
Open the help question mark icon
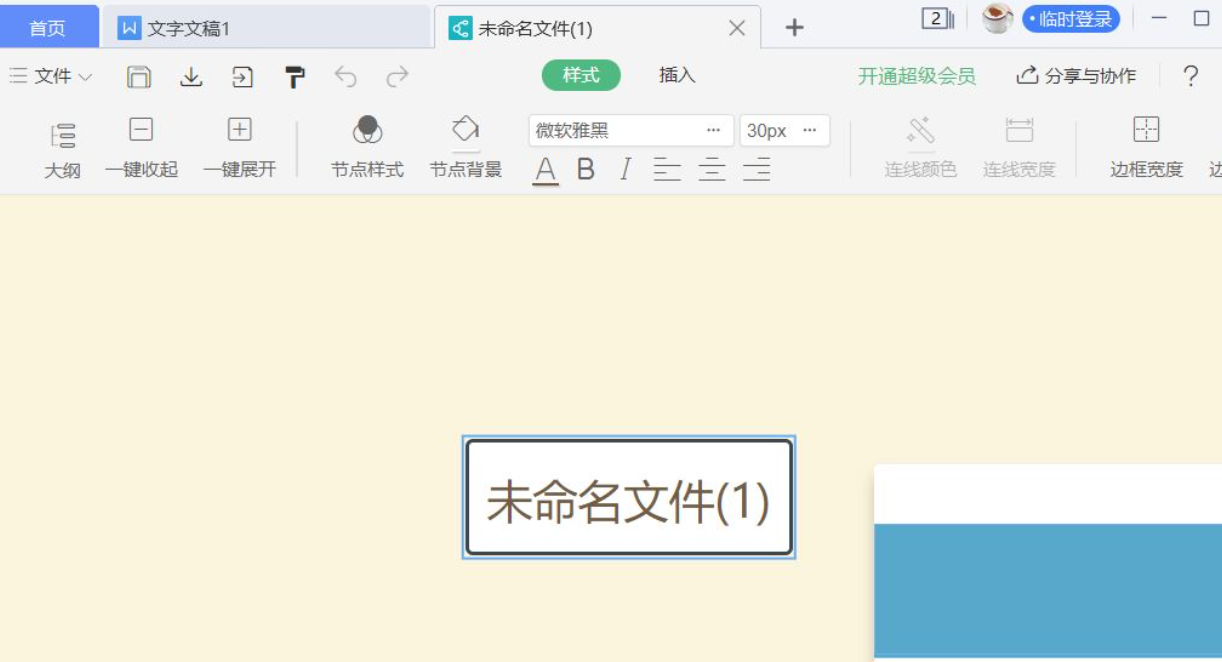click(x=1190, y=76)
